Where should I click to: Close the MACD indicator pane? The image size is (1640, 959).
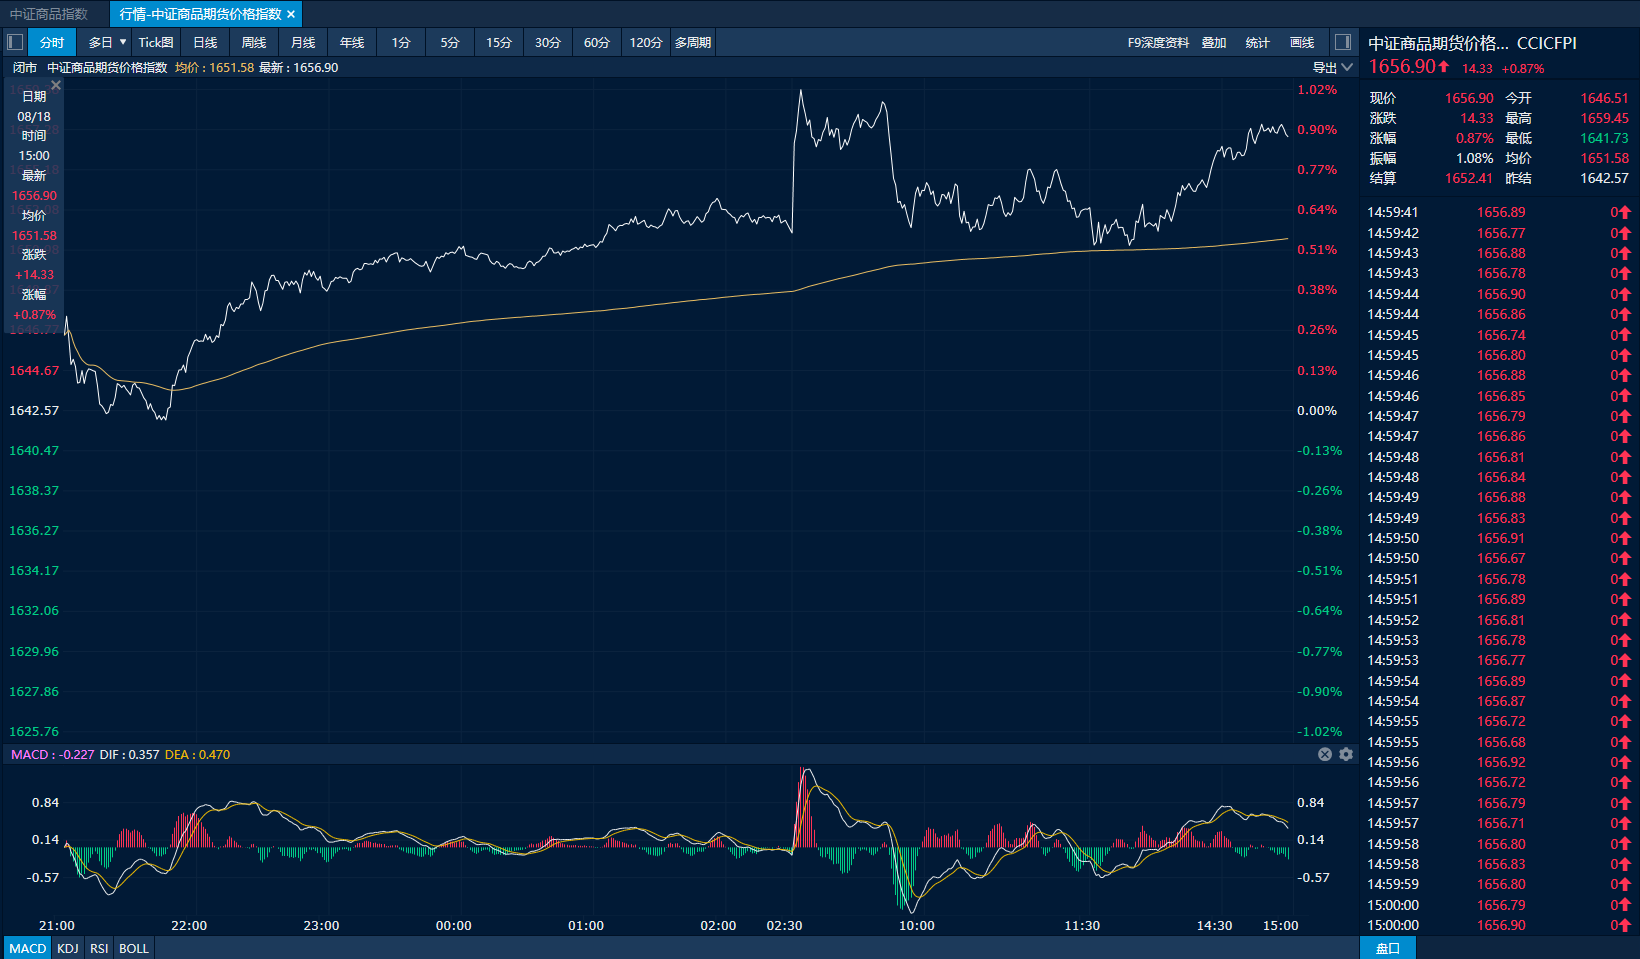point(1325,754)
